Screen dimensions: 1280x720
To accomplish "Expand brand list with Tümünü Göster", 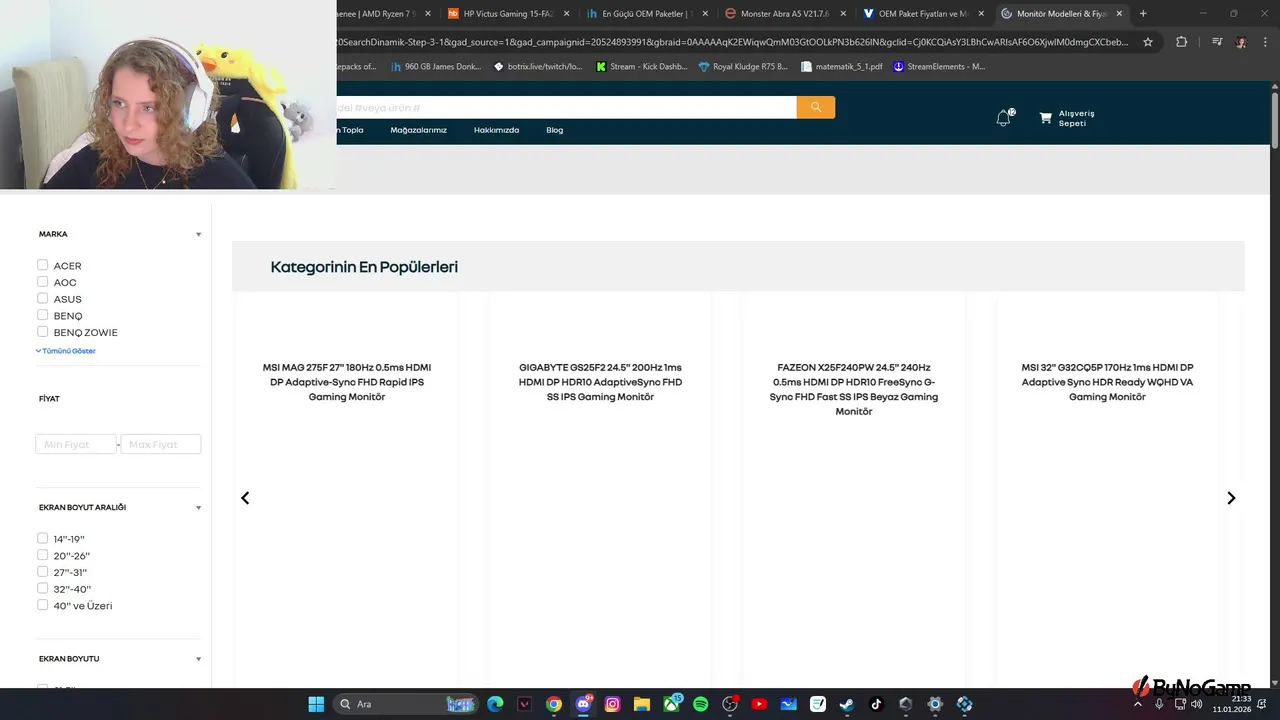I will pos(66,351).
